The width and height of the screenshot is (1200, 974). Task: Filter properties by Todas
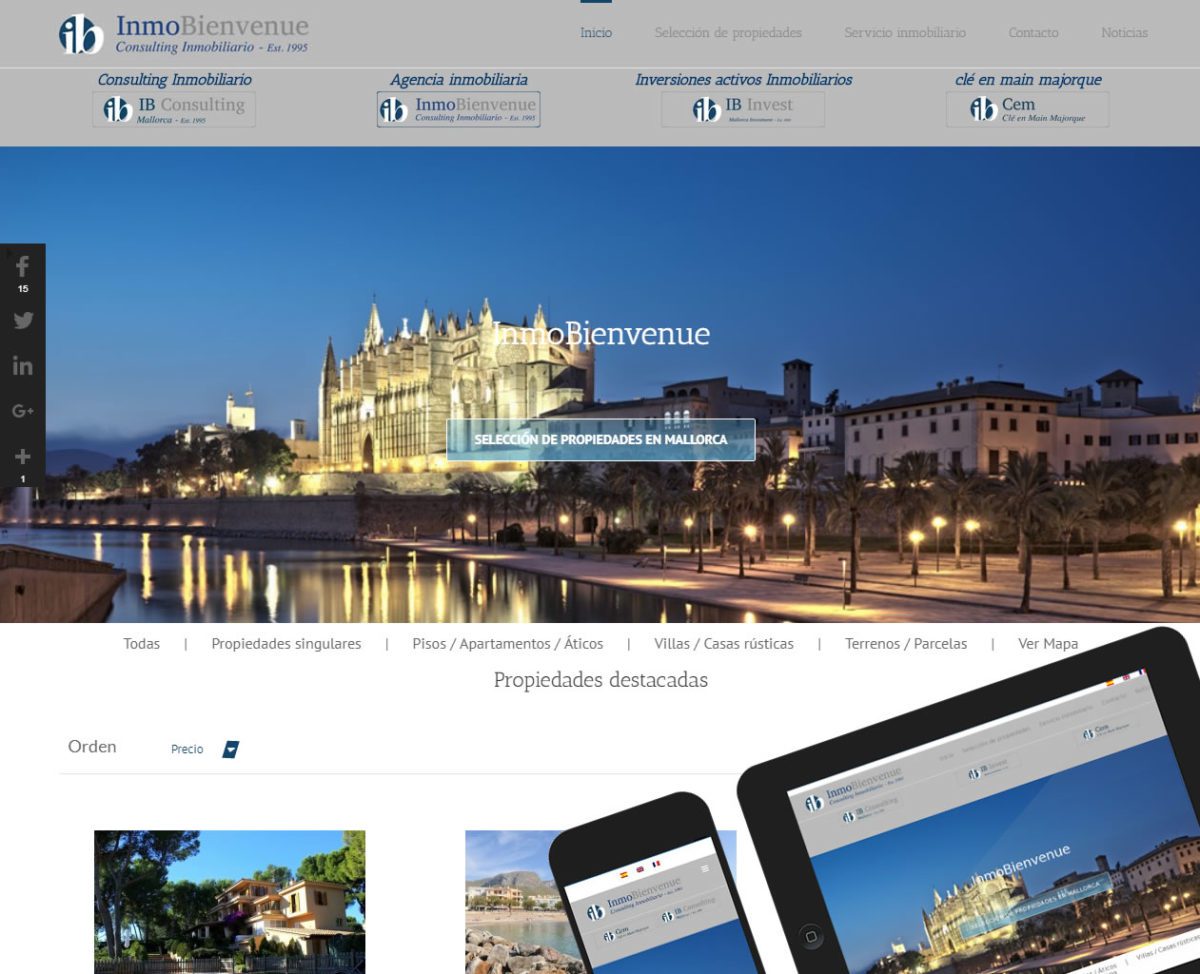click(x=142, y=644)
